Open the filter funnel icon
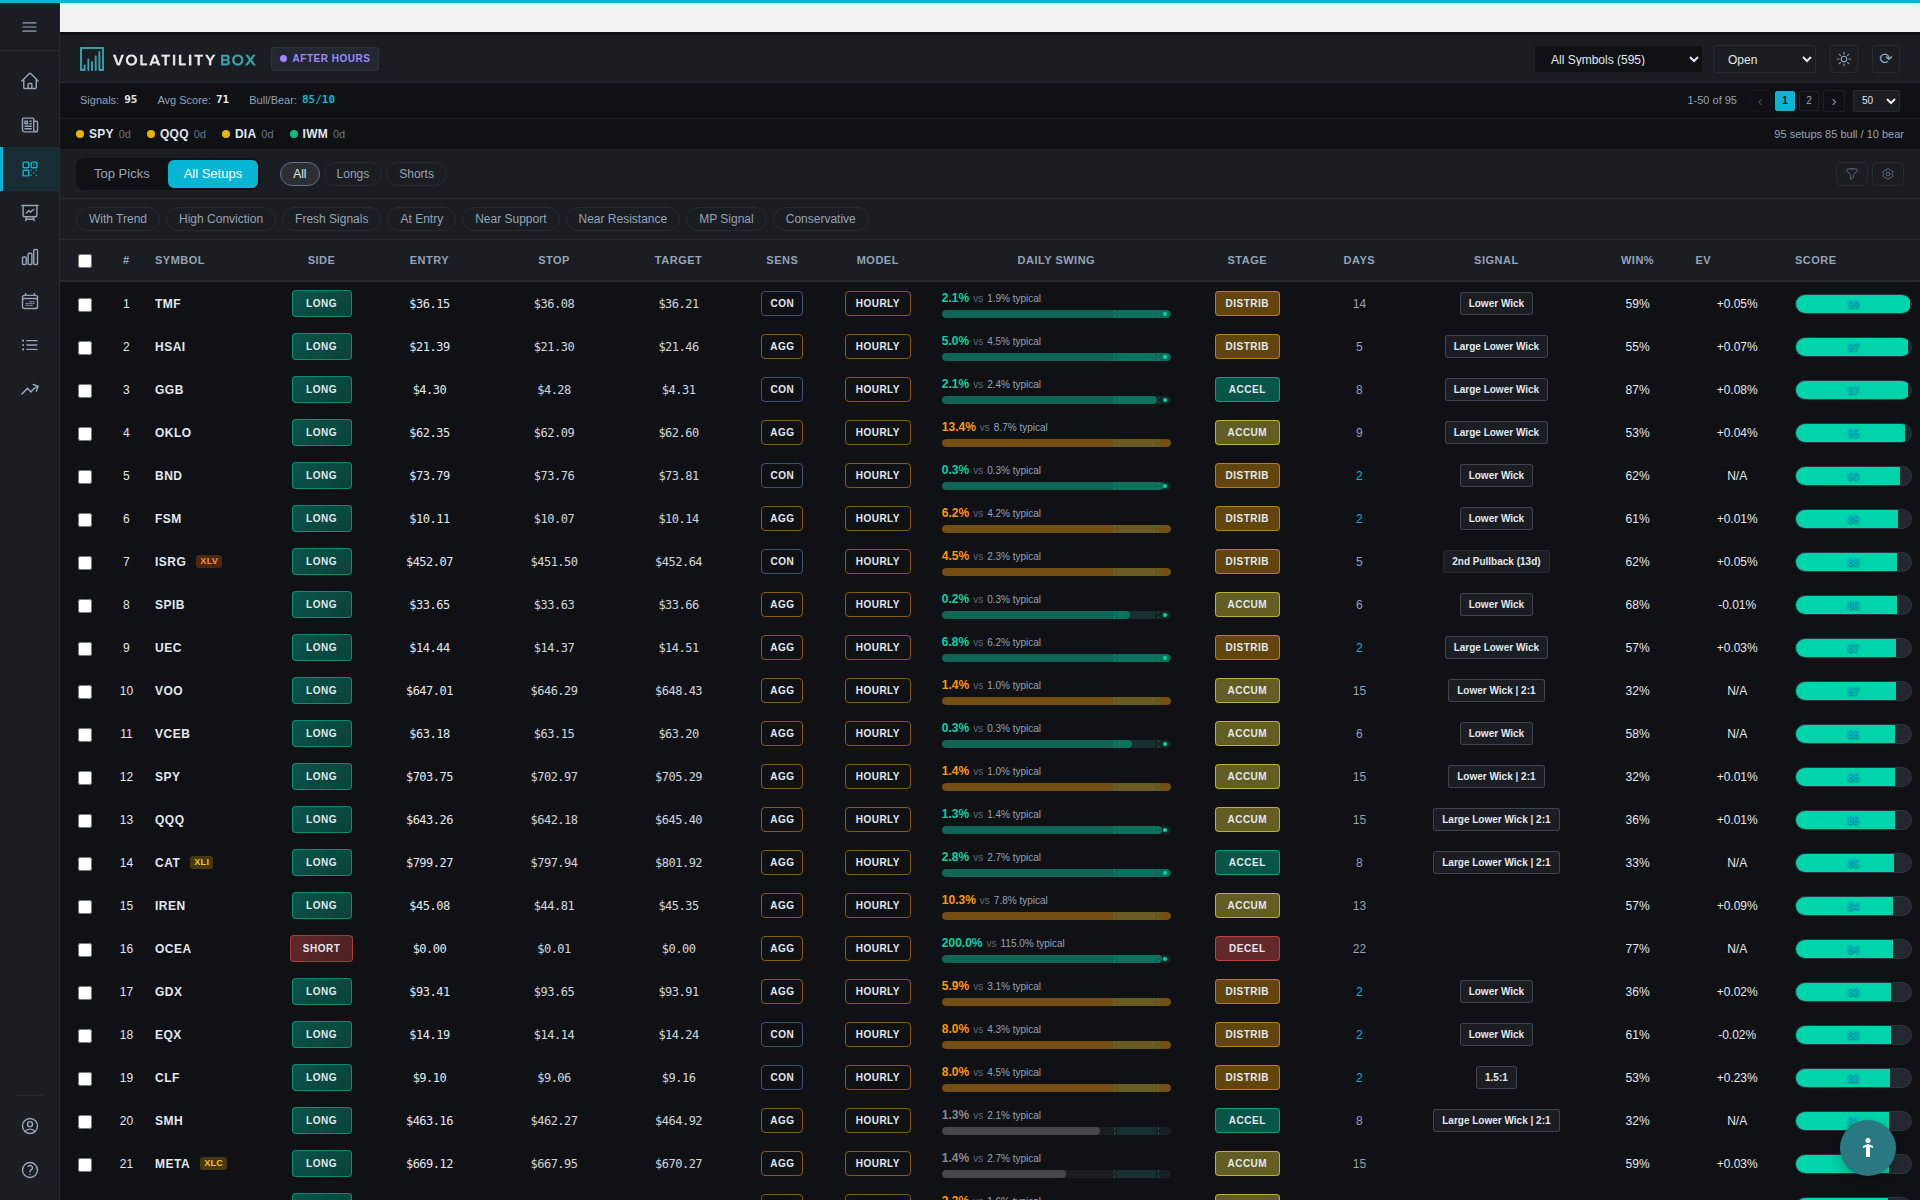 coord(1852,174)
